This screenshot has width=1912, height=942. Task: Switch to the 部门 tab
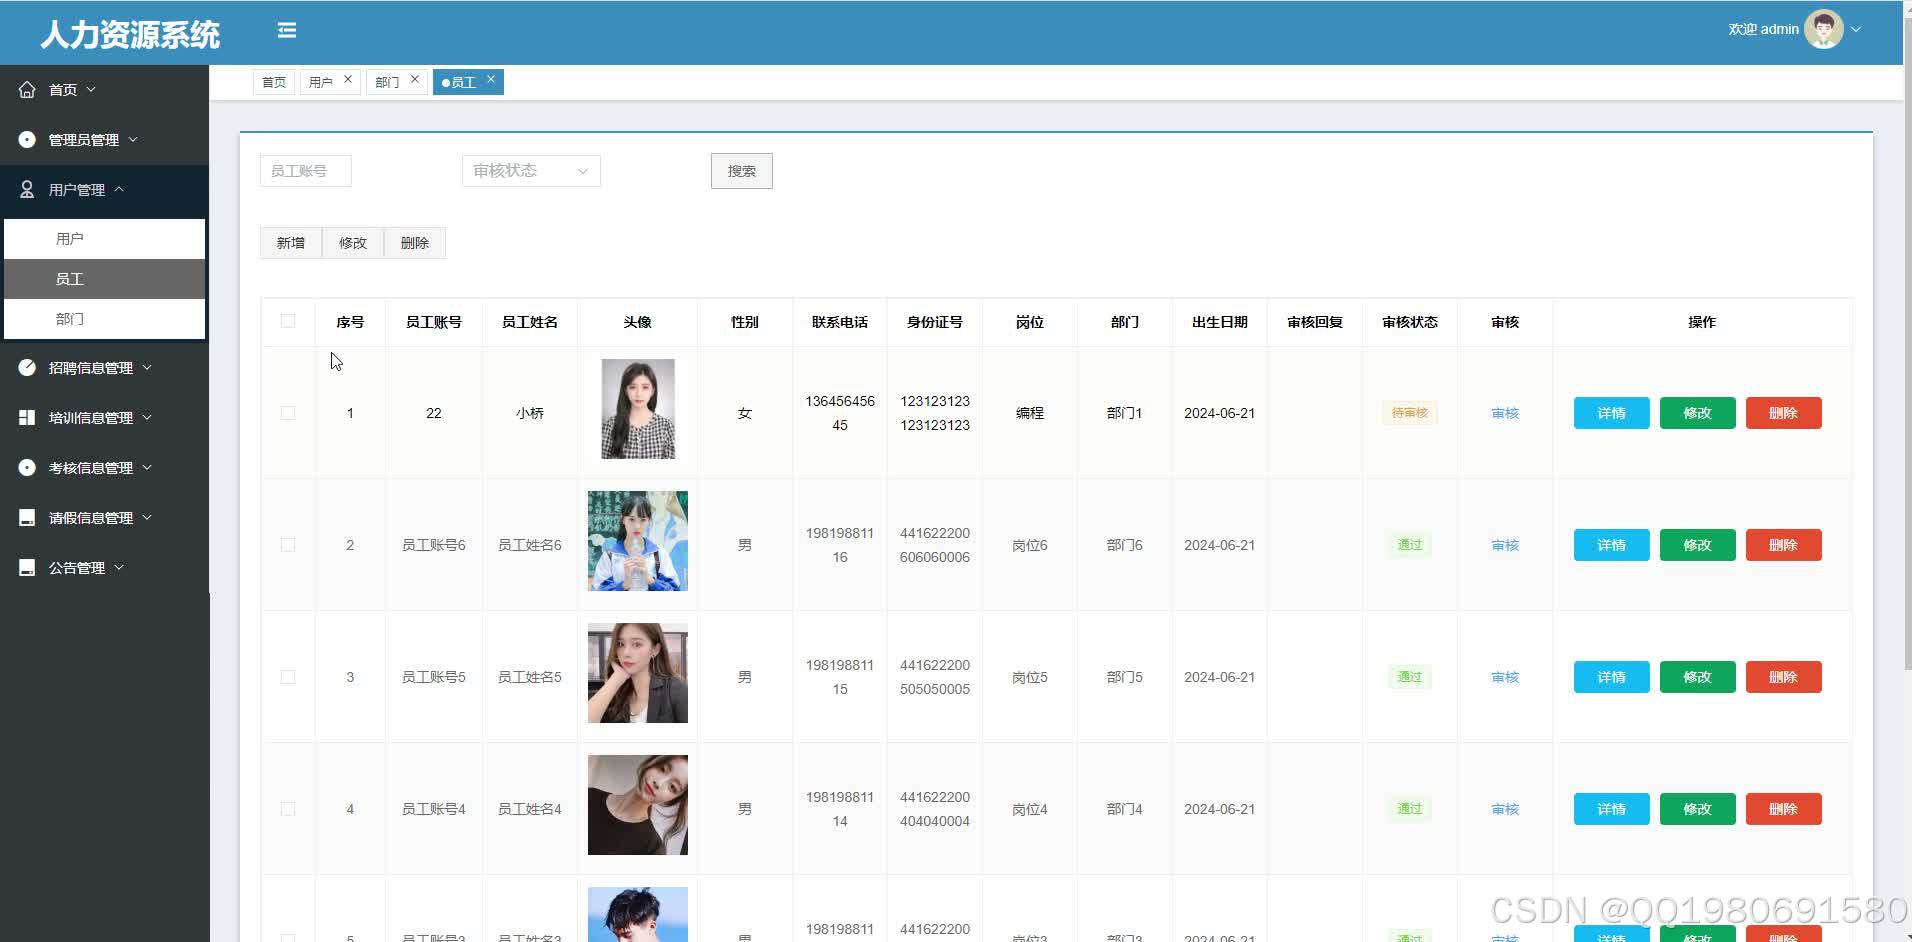pyautogui.click(x=388, y=82)
